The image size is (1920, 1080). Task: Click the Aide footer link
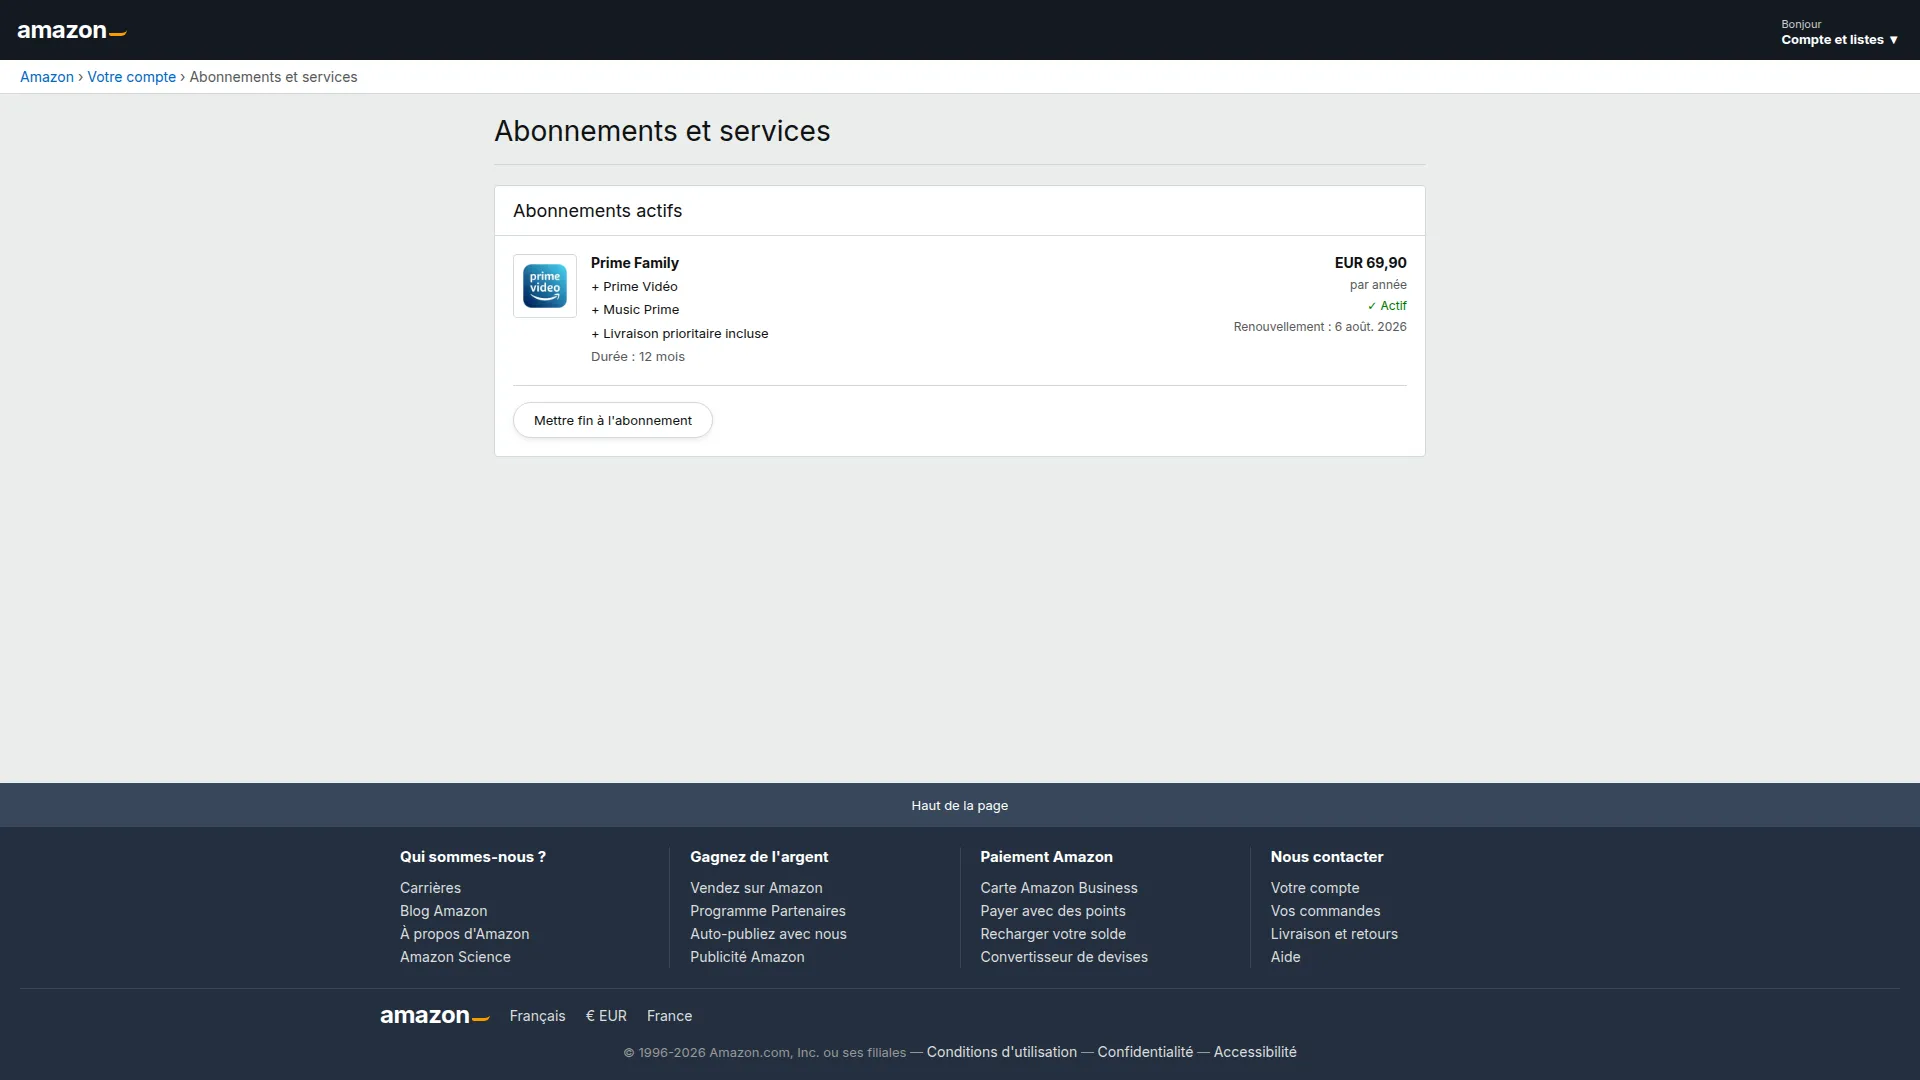(x=1286, y=957)
